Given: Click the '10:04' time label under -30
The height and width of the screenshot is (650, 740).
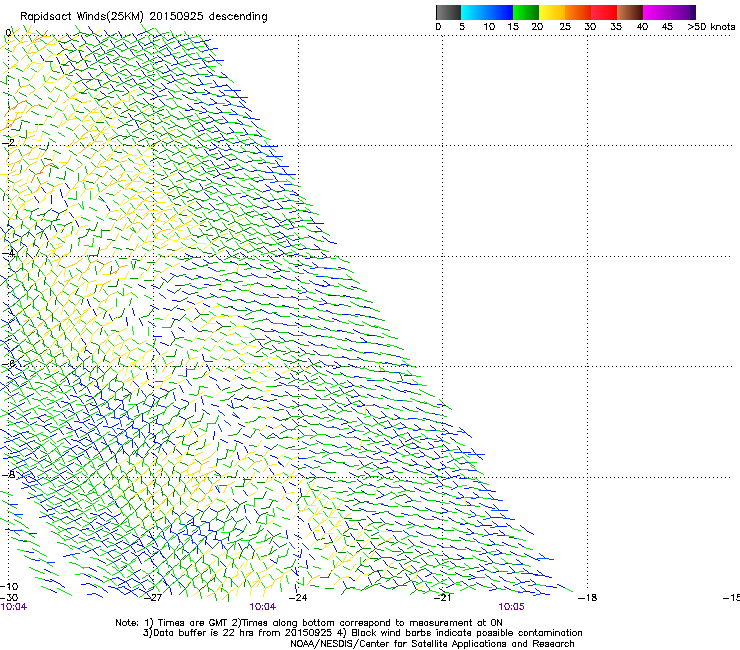Looking at the screenshot, I should coord(14,607).
